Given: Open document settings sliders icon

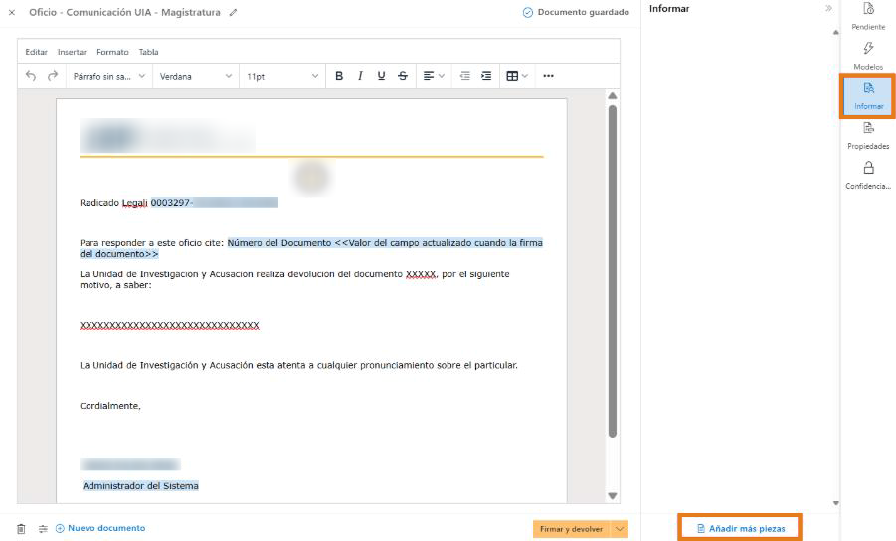Looking at the screenshot, I should coord(43,529).
